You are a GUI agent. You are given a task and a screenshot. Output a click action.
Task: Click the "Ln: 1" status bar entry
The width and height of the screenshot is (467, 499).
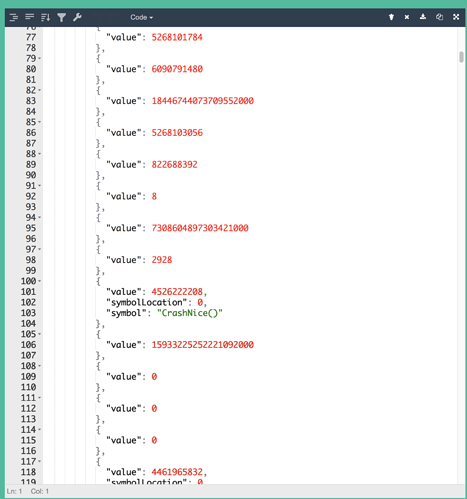coord(14,491)
